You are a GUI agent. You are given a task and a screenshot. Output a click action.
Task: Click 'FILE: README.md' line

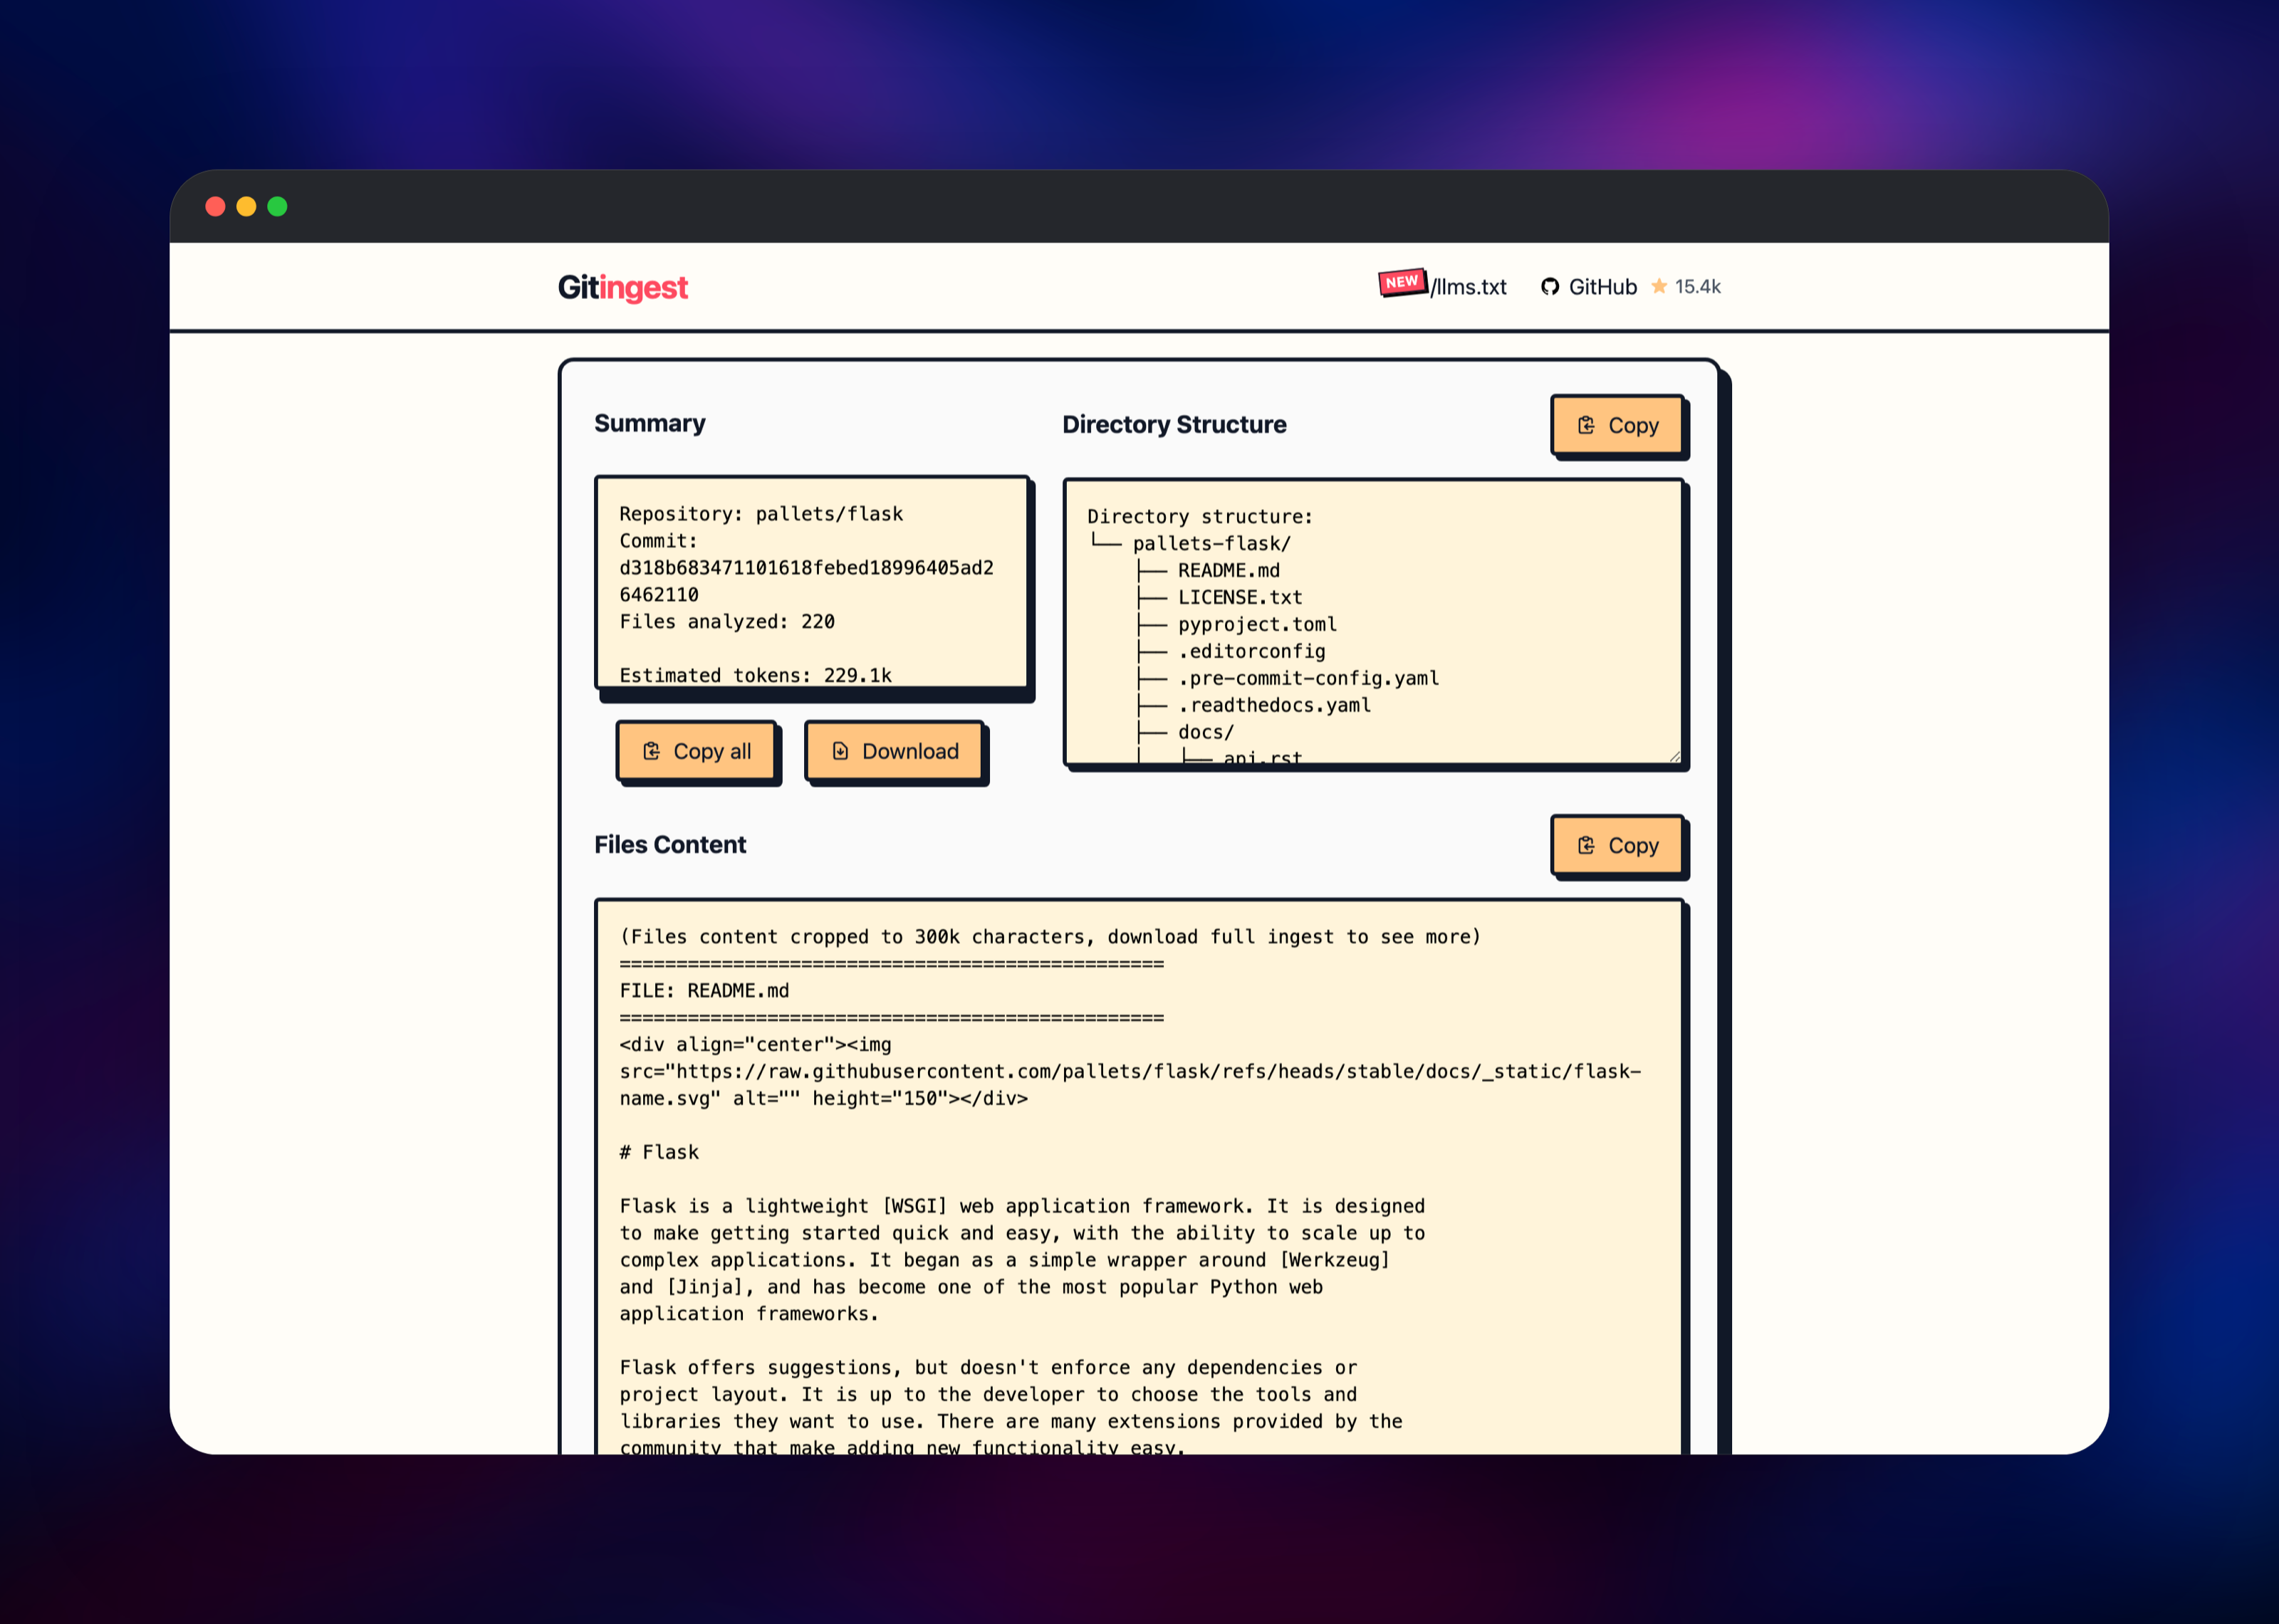point(704,990)
